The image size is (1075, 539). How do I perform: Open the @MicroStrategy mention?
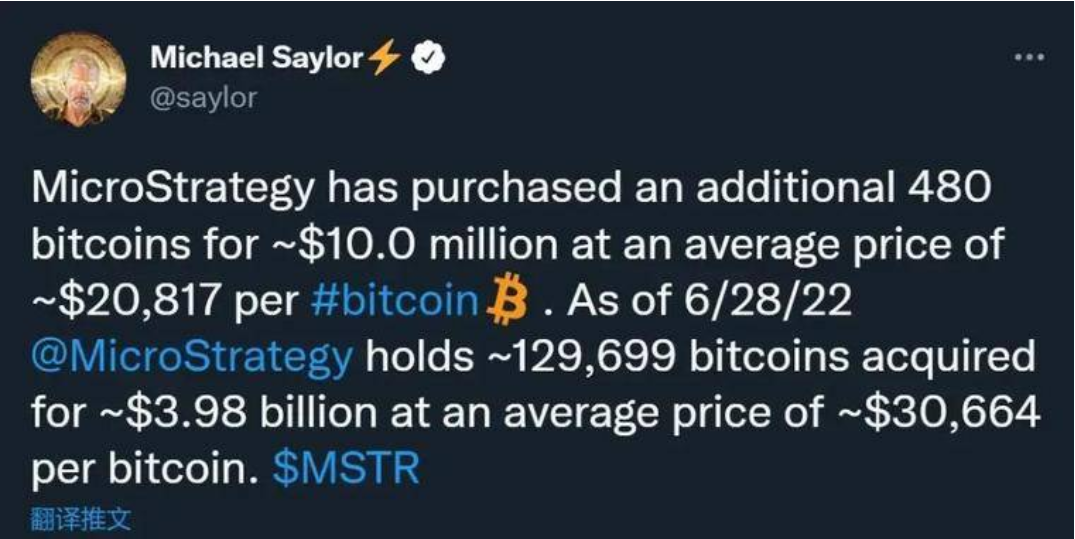click(192, 359)
